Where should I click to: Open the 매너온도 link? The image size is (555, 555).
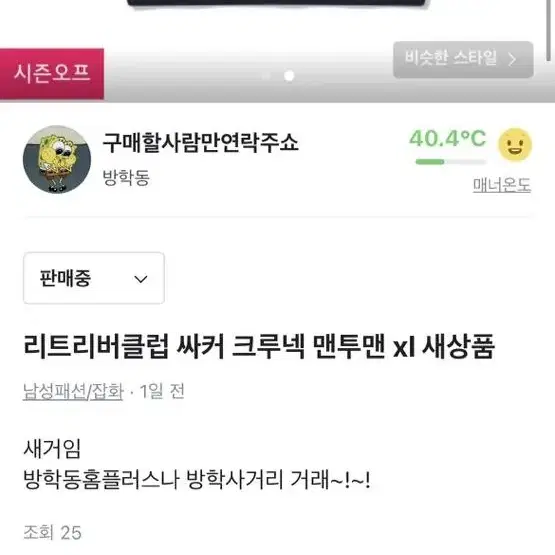502,185
